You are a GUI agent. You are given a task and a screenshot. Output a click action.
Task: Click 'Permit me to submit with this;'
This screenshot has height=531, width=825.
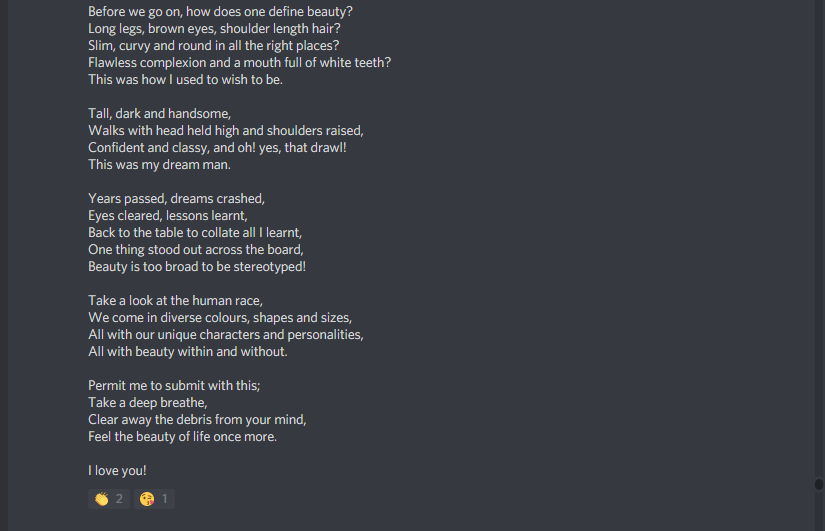coord(174,385)
